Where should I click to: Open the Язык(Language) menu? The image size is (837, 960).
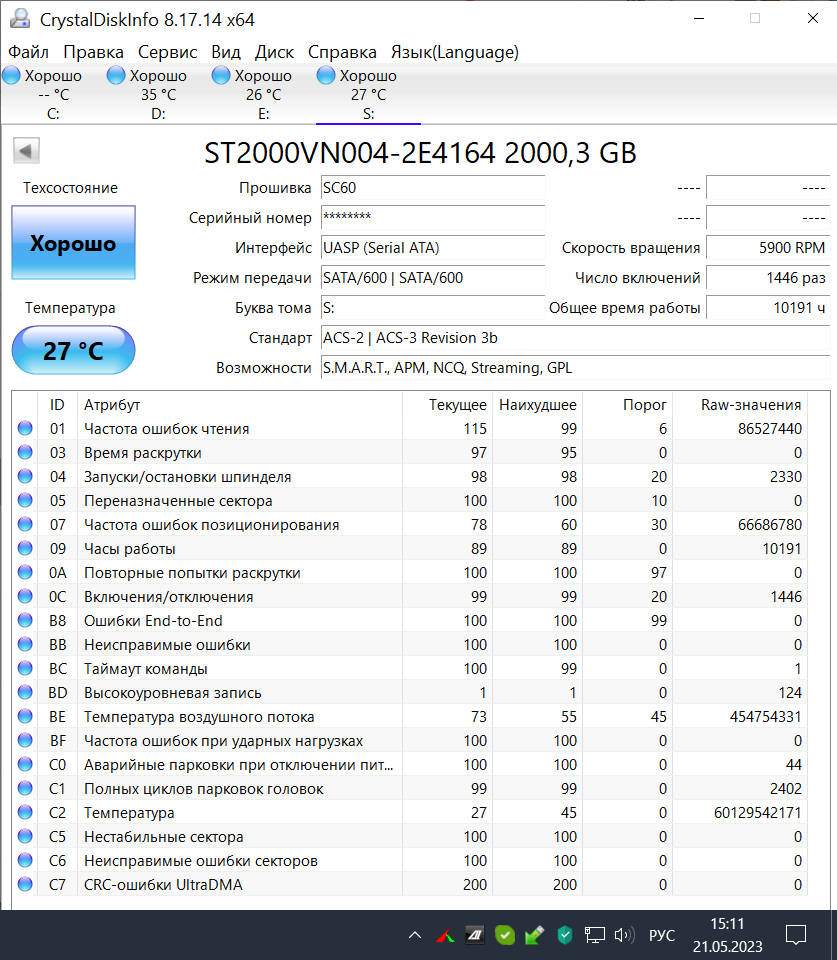click(x=455, y=52)
